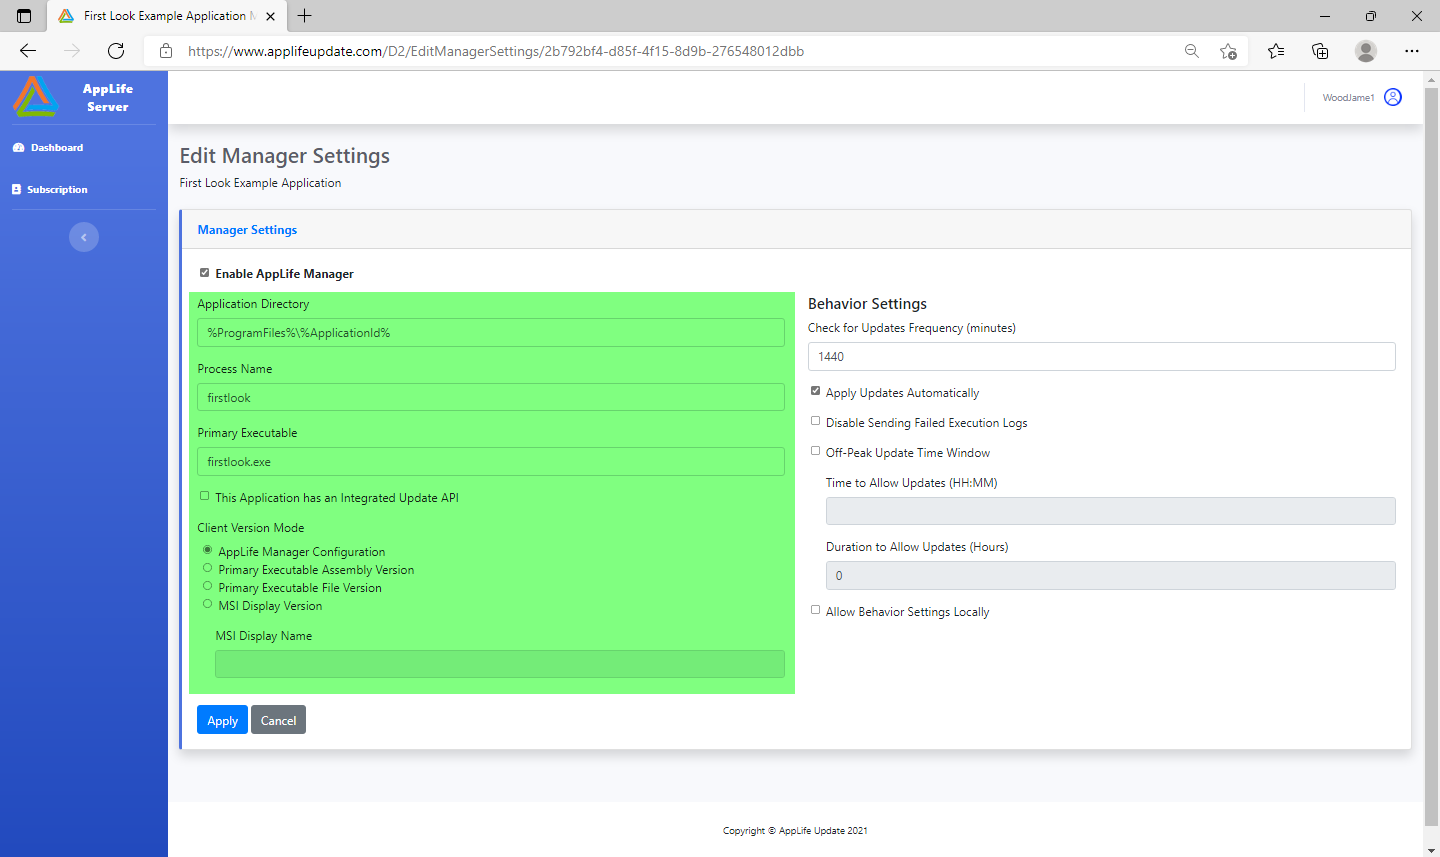This screenshot has width=1440, height=857.
Task: Focus the Process Name field
Action: [x=491, y=397]
